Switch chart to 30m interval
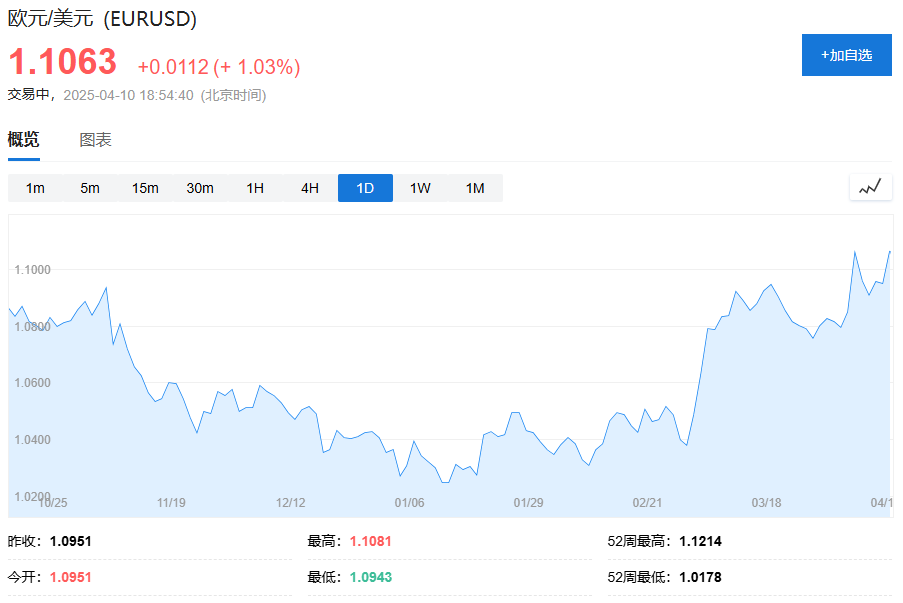Viewport: 903px width, 603px height. pyautogui.click(x=200, y=188)
